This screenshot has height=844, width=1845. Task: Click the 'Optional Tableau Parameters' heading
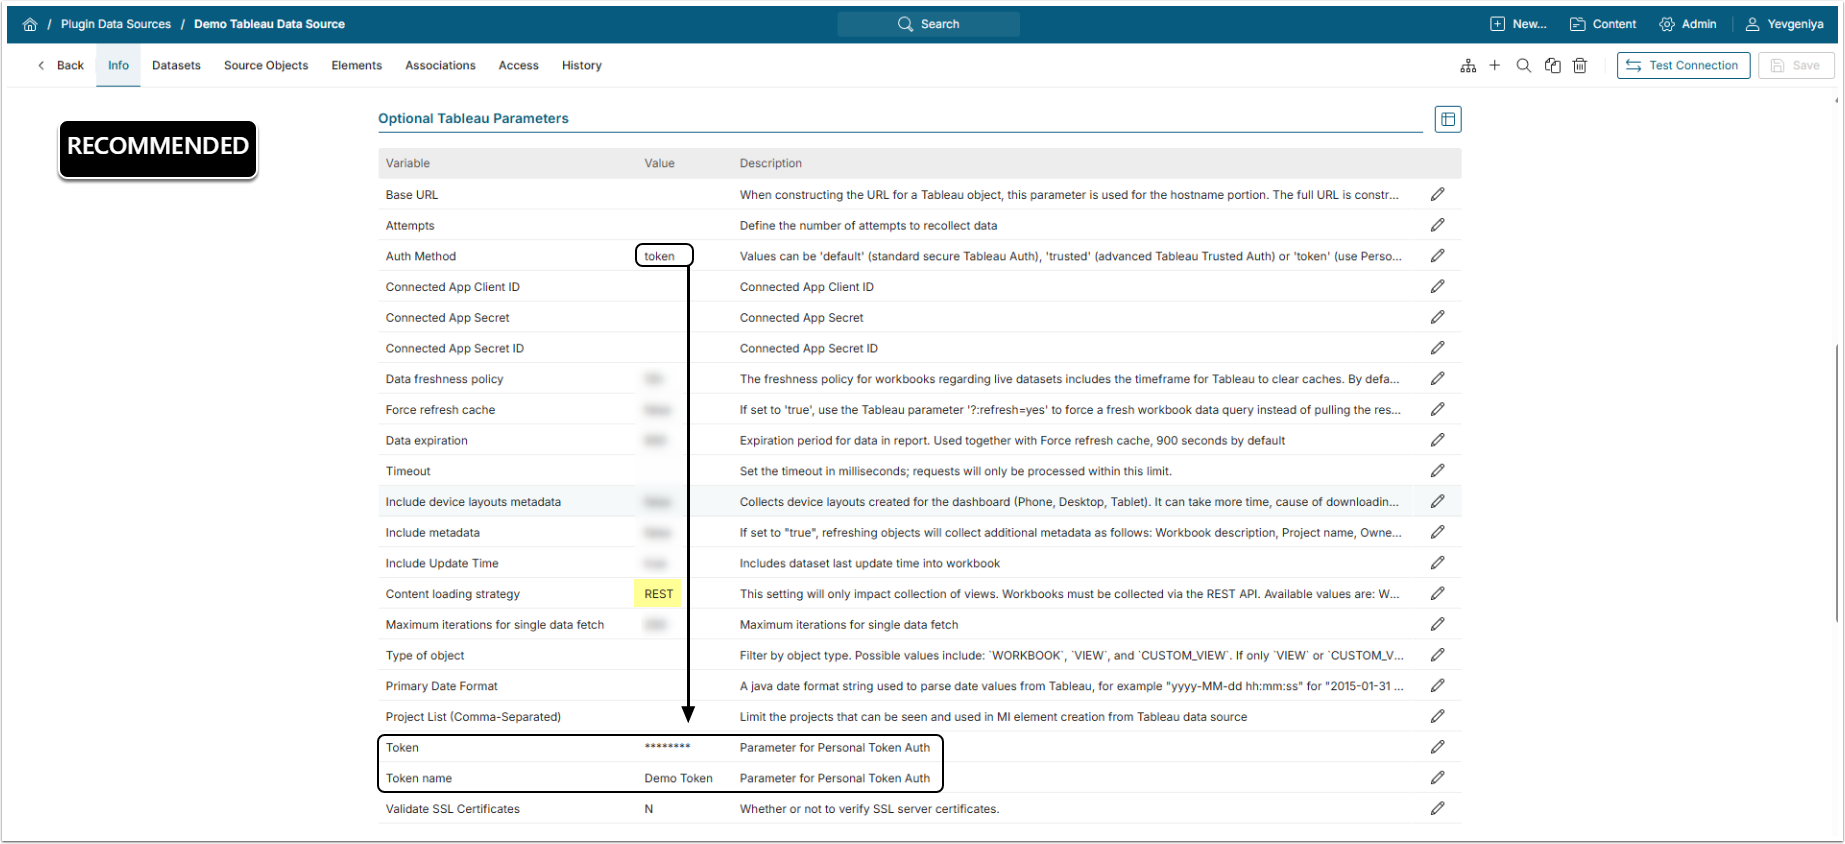[x=473, y=118]
